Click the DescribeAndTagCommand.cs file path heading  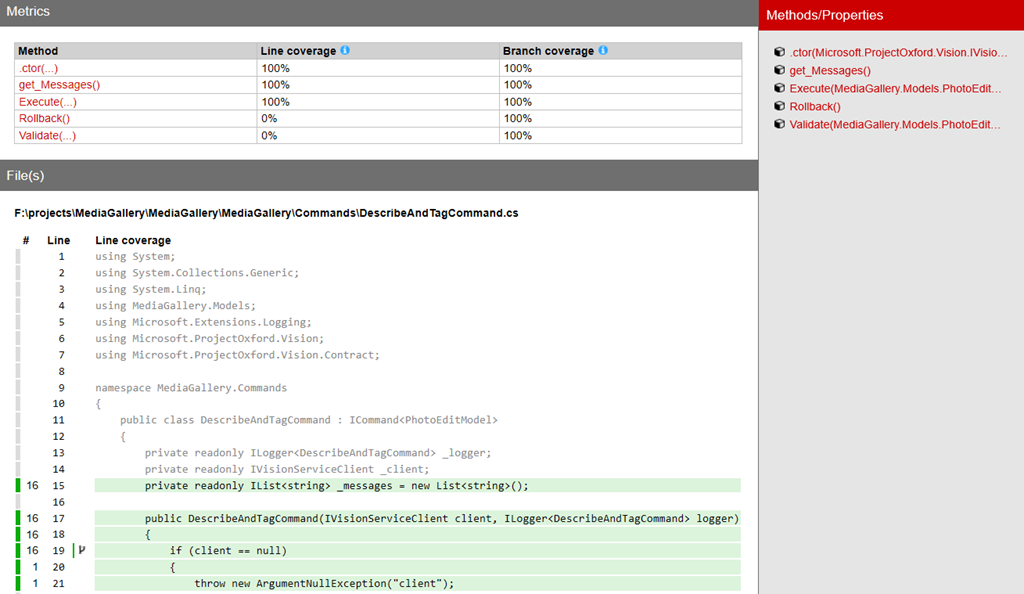tap(266, 213)
